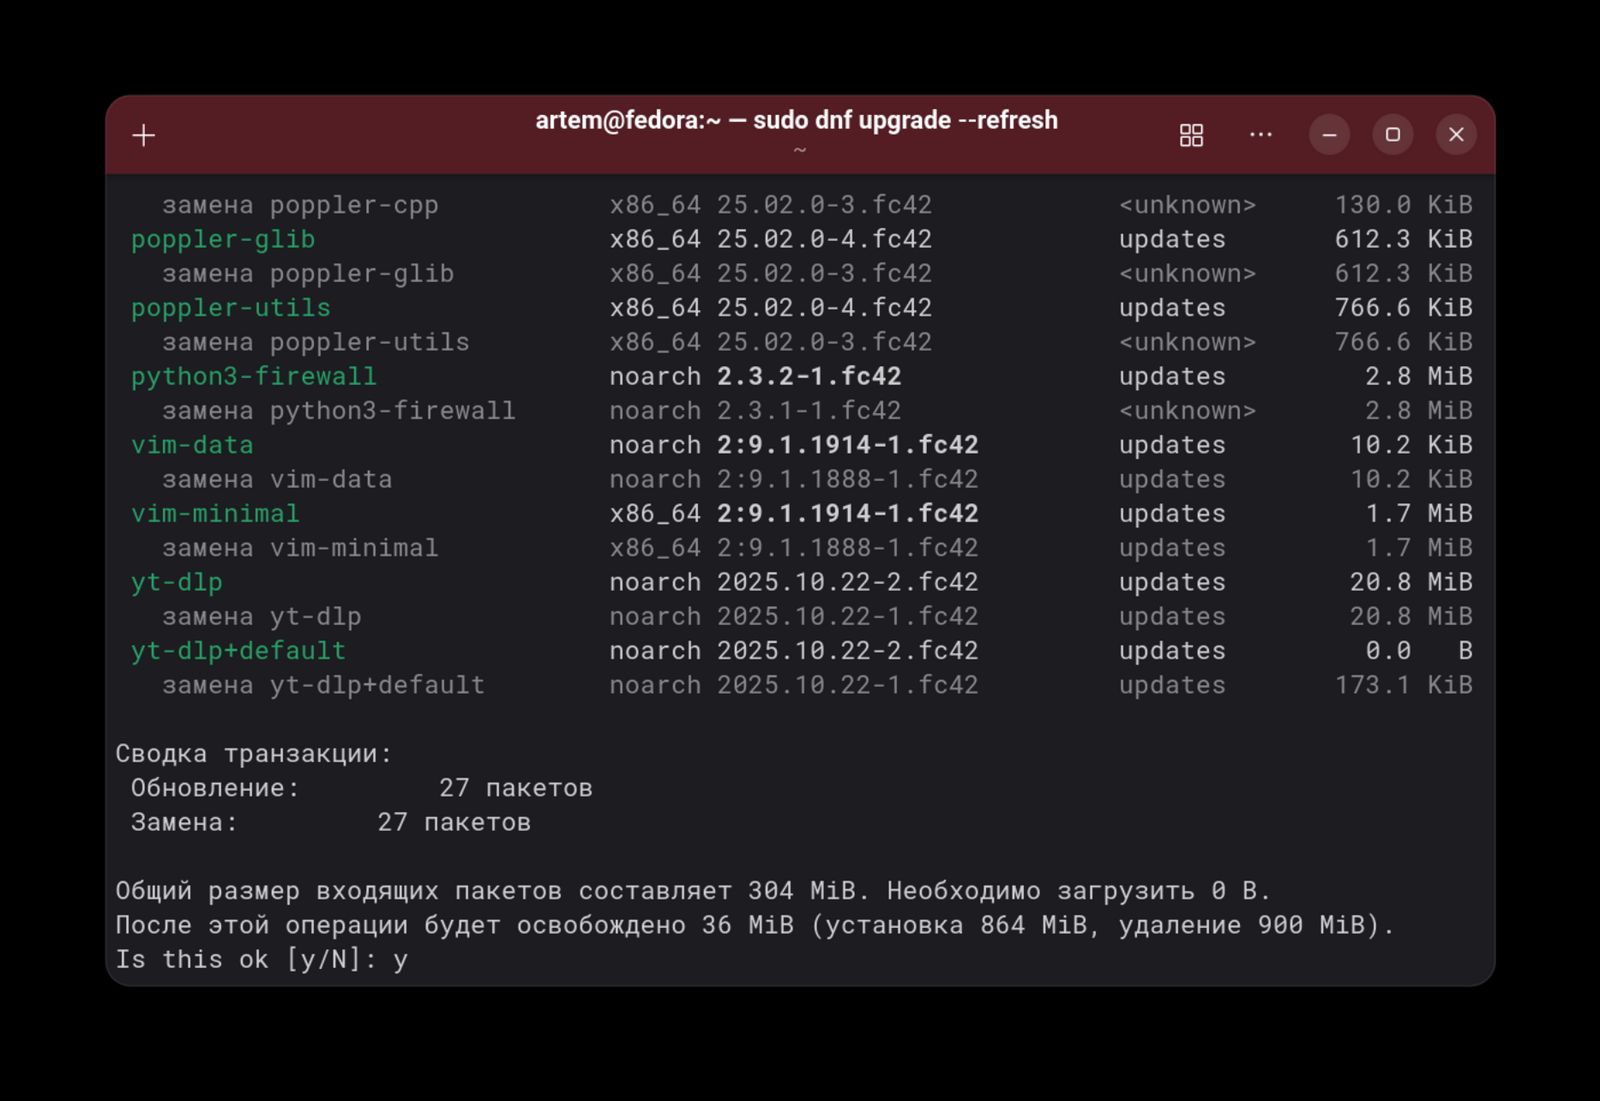
Task: Click the 'Is this ok [y/N]' prompt line
Action: (x=261, y=960)
